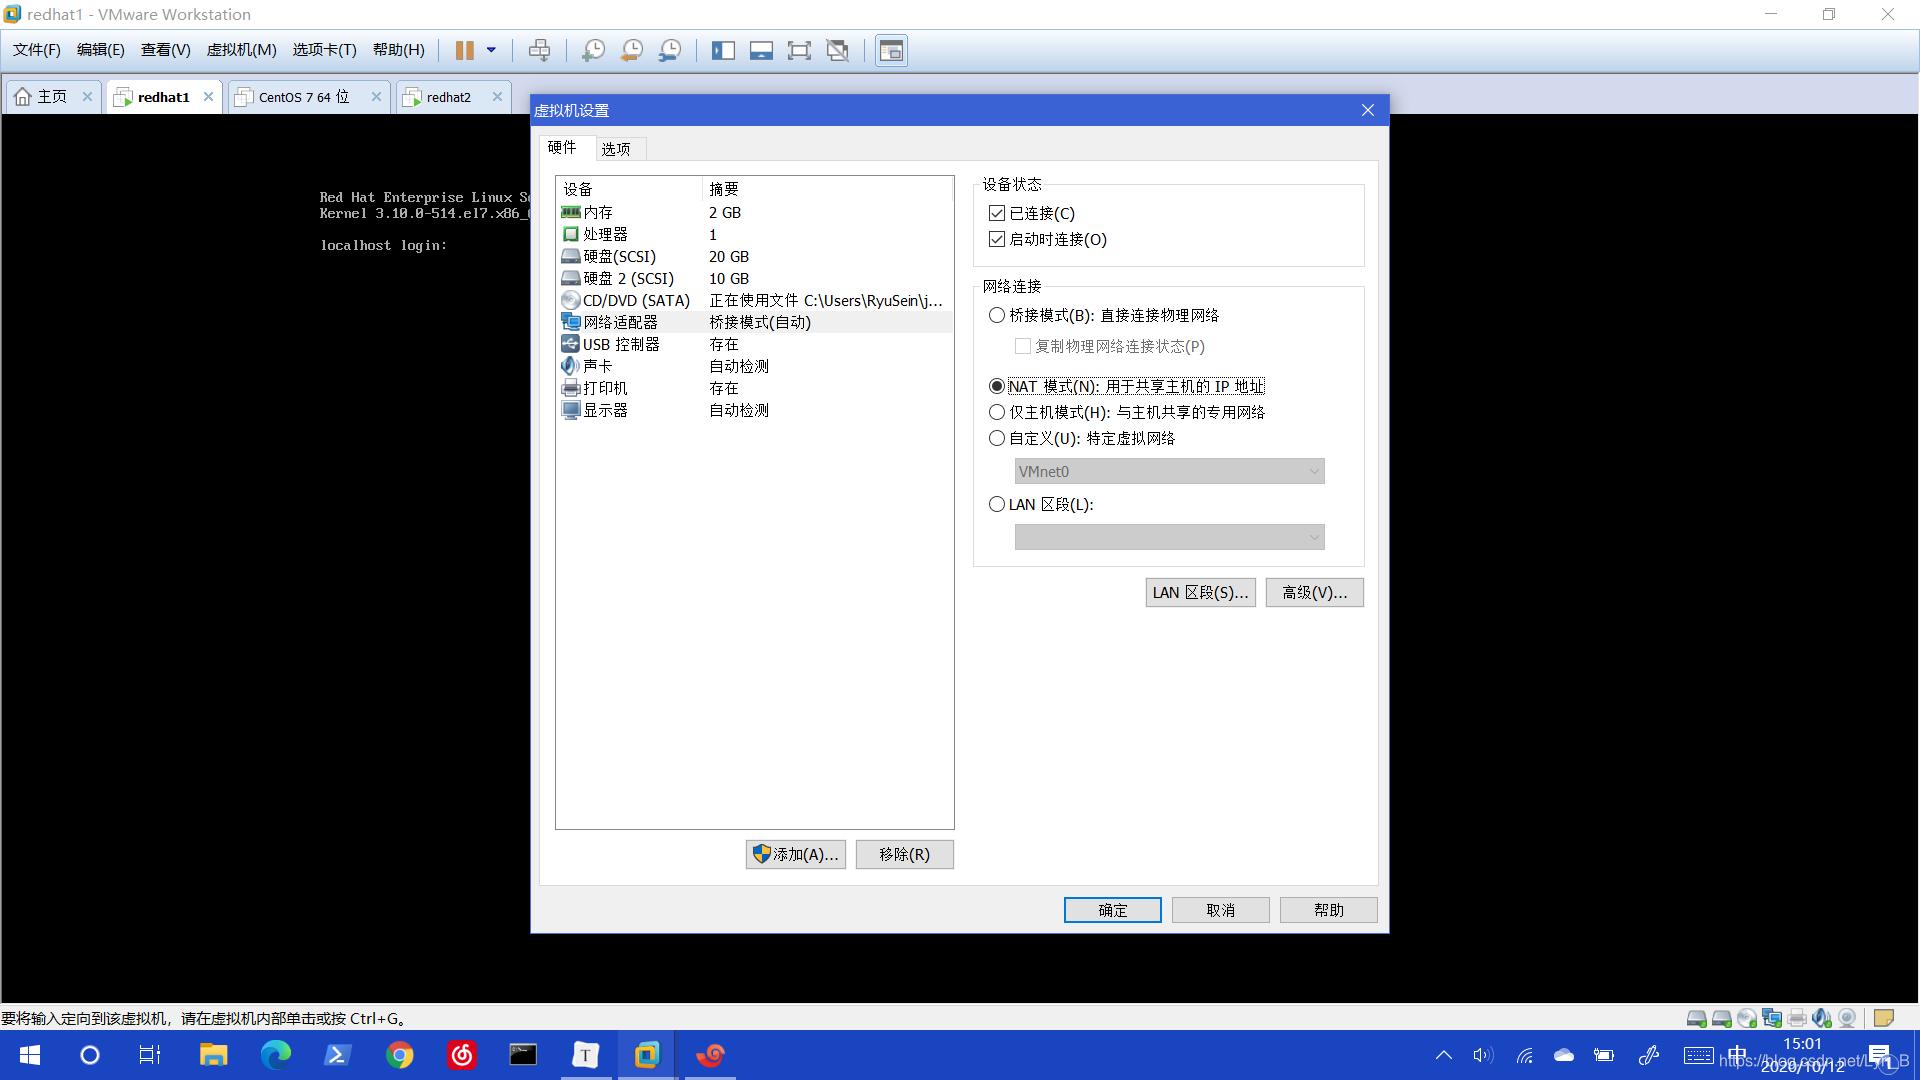
Task: Close the redhat1 tab
Action: (x=208, y=97)
